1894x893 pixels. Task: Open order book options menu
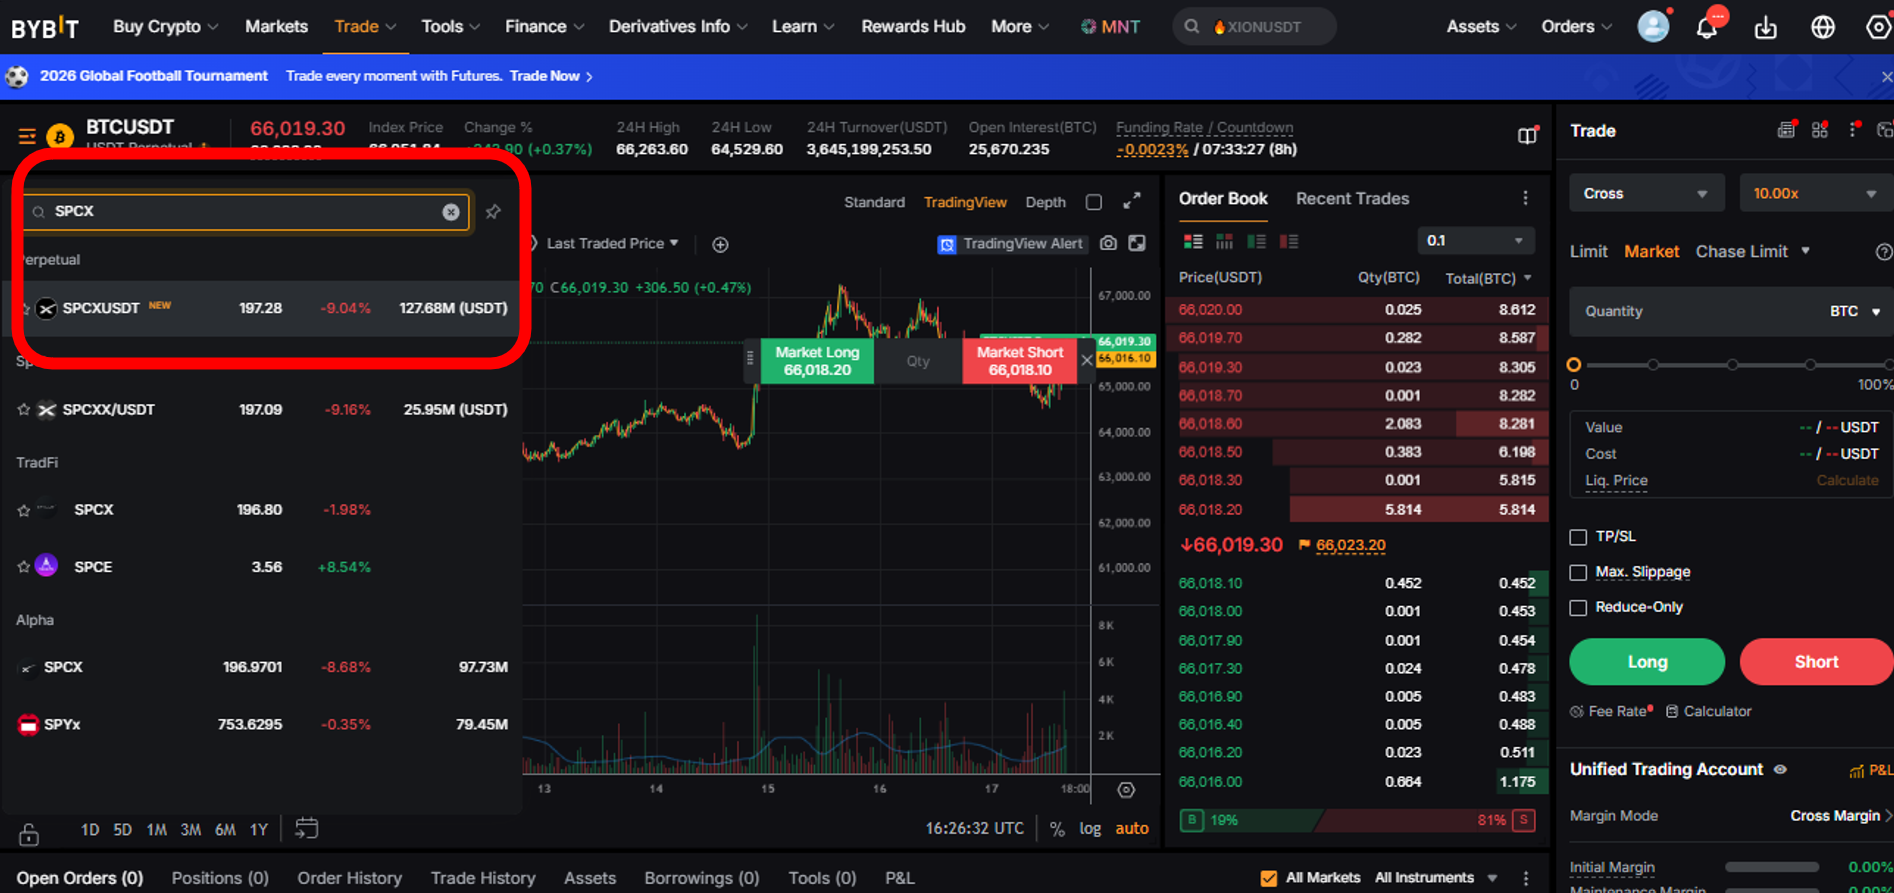tap(1525, 198)
